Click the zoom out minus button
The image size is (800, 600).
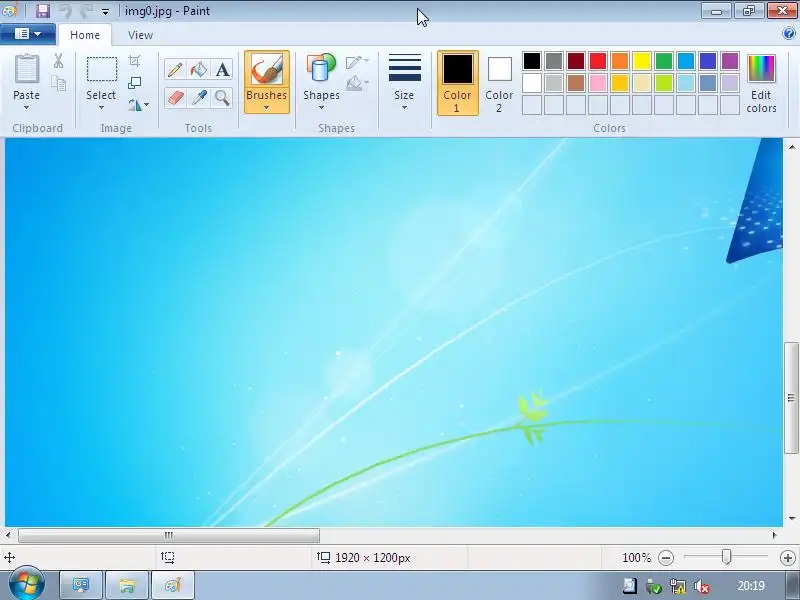click(x=666, y=558)
